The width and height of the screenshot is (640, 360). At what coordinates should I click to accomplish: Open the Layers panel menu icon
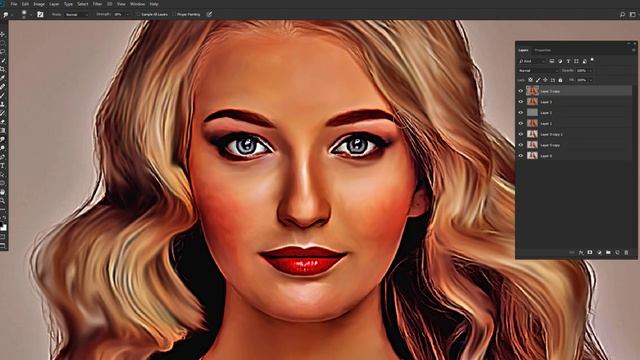[x=633, y=50]
